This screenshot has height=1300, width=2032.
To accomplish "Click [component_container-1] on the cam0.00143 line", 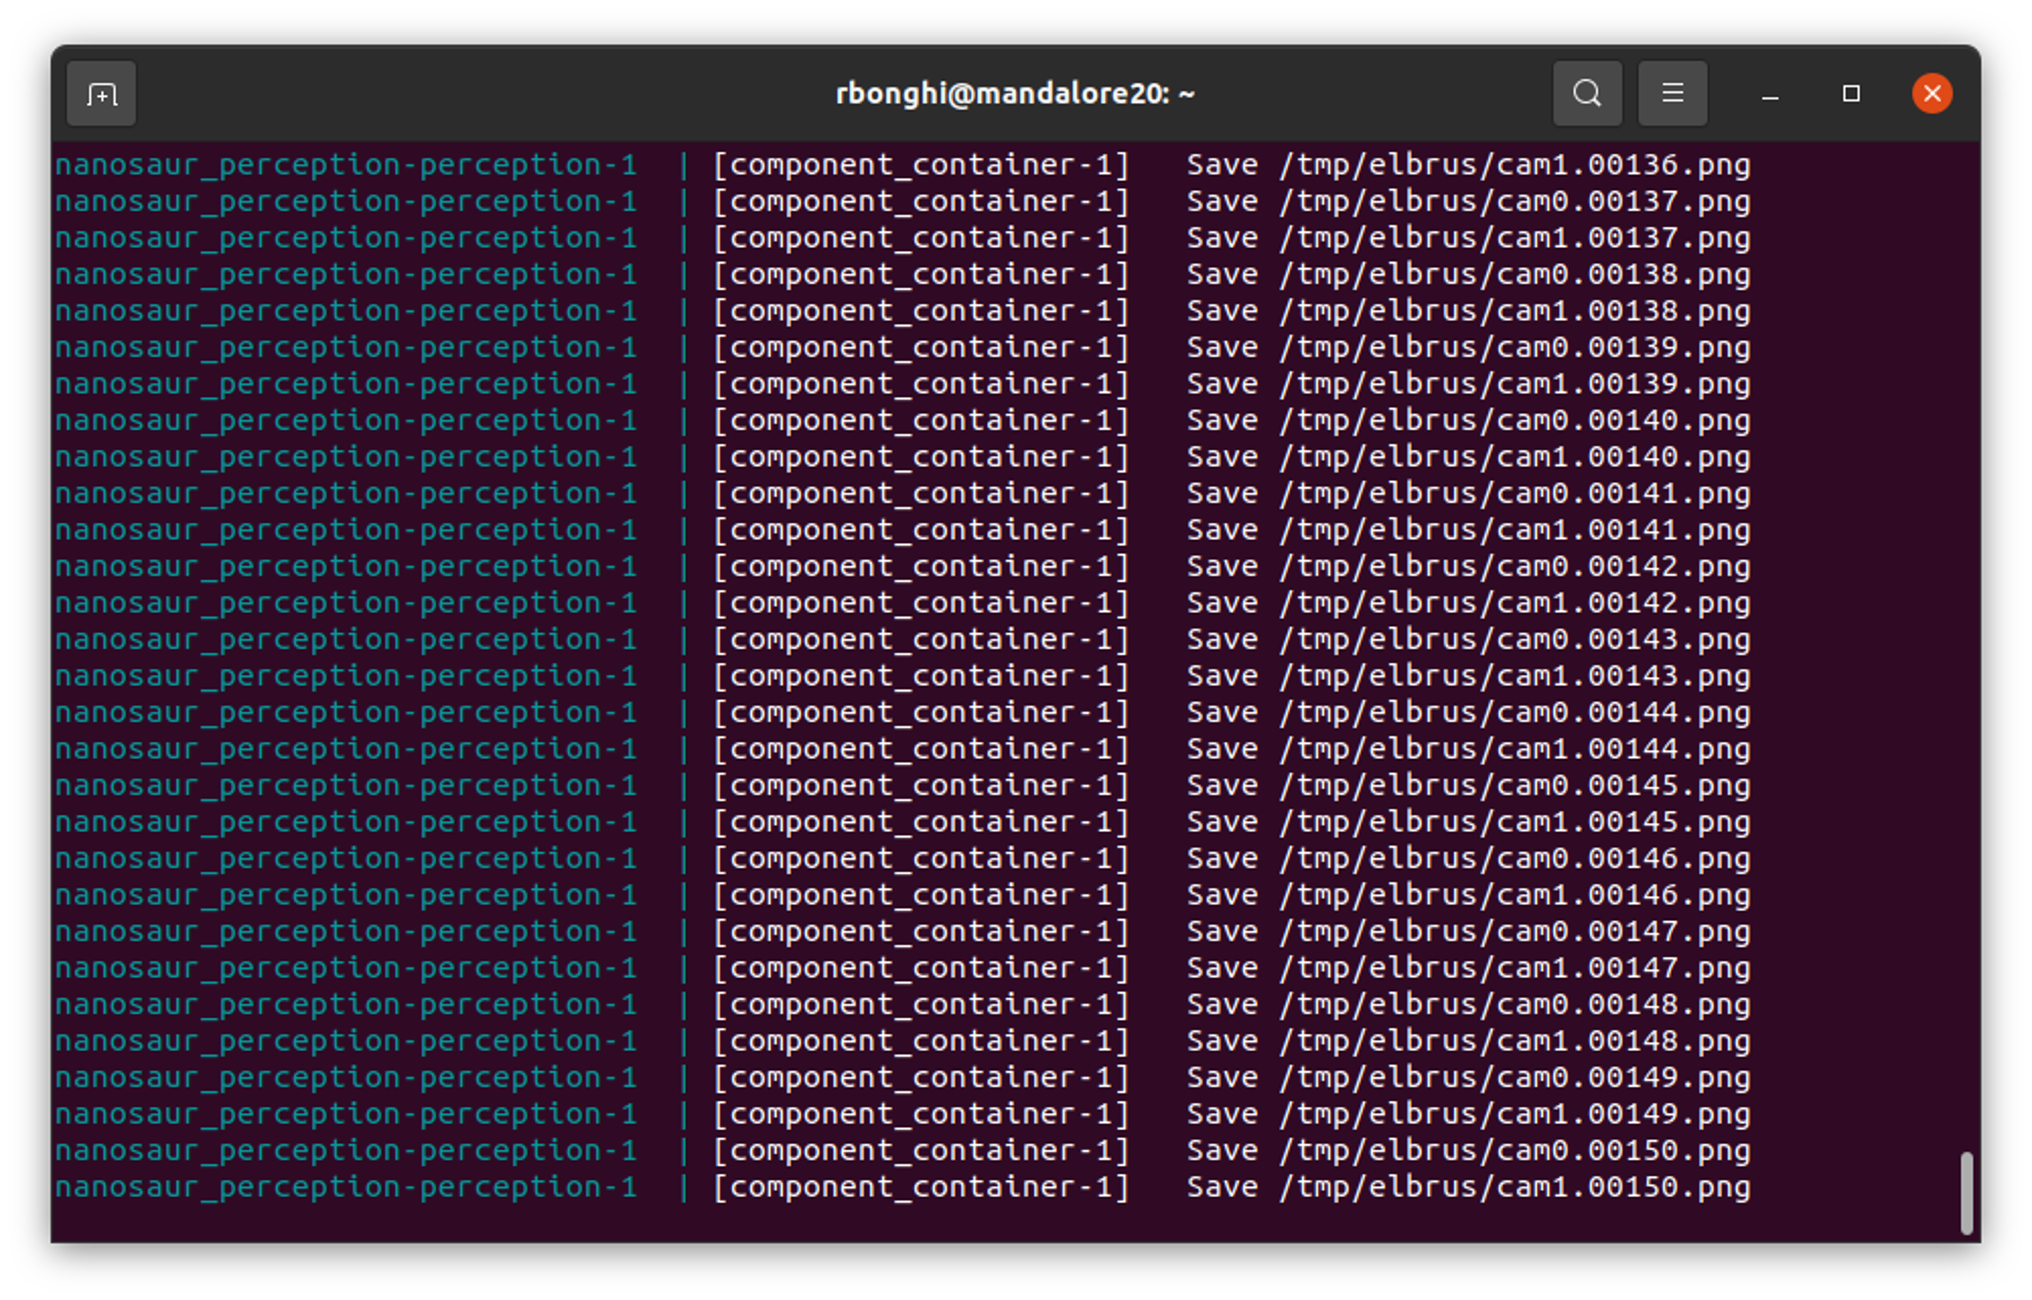I will 921,640.
